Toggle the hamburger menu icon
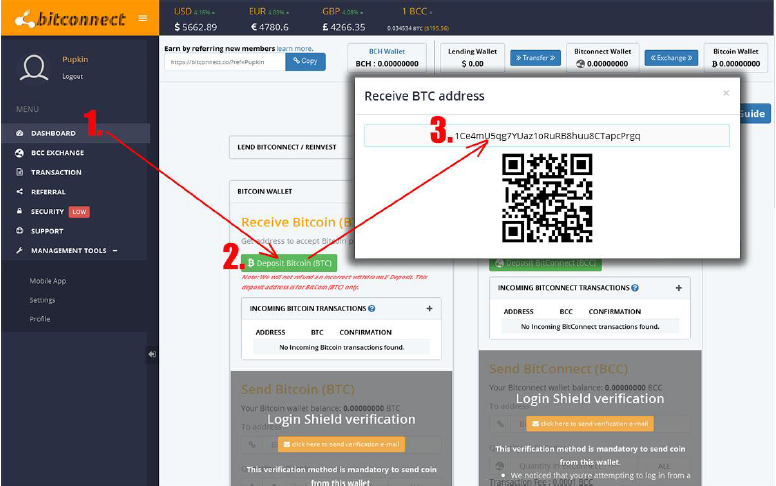The width and height of the screenshot is (776, 486). [x=143, y=18]
